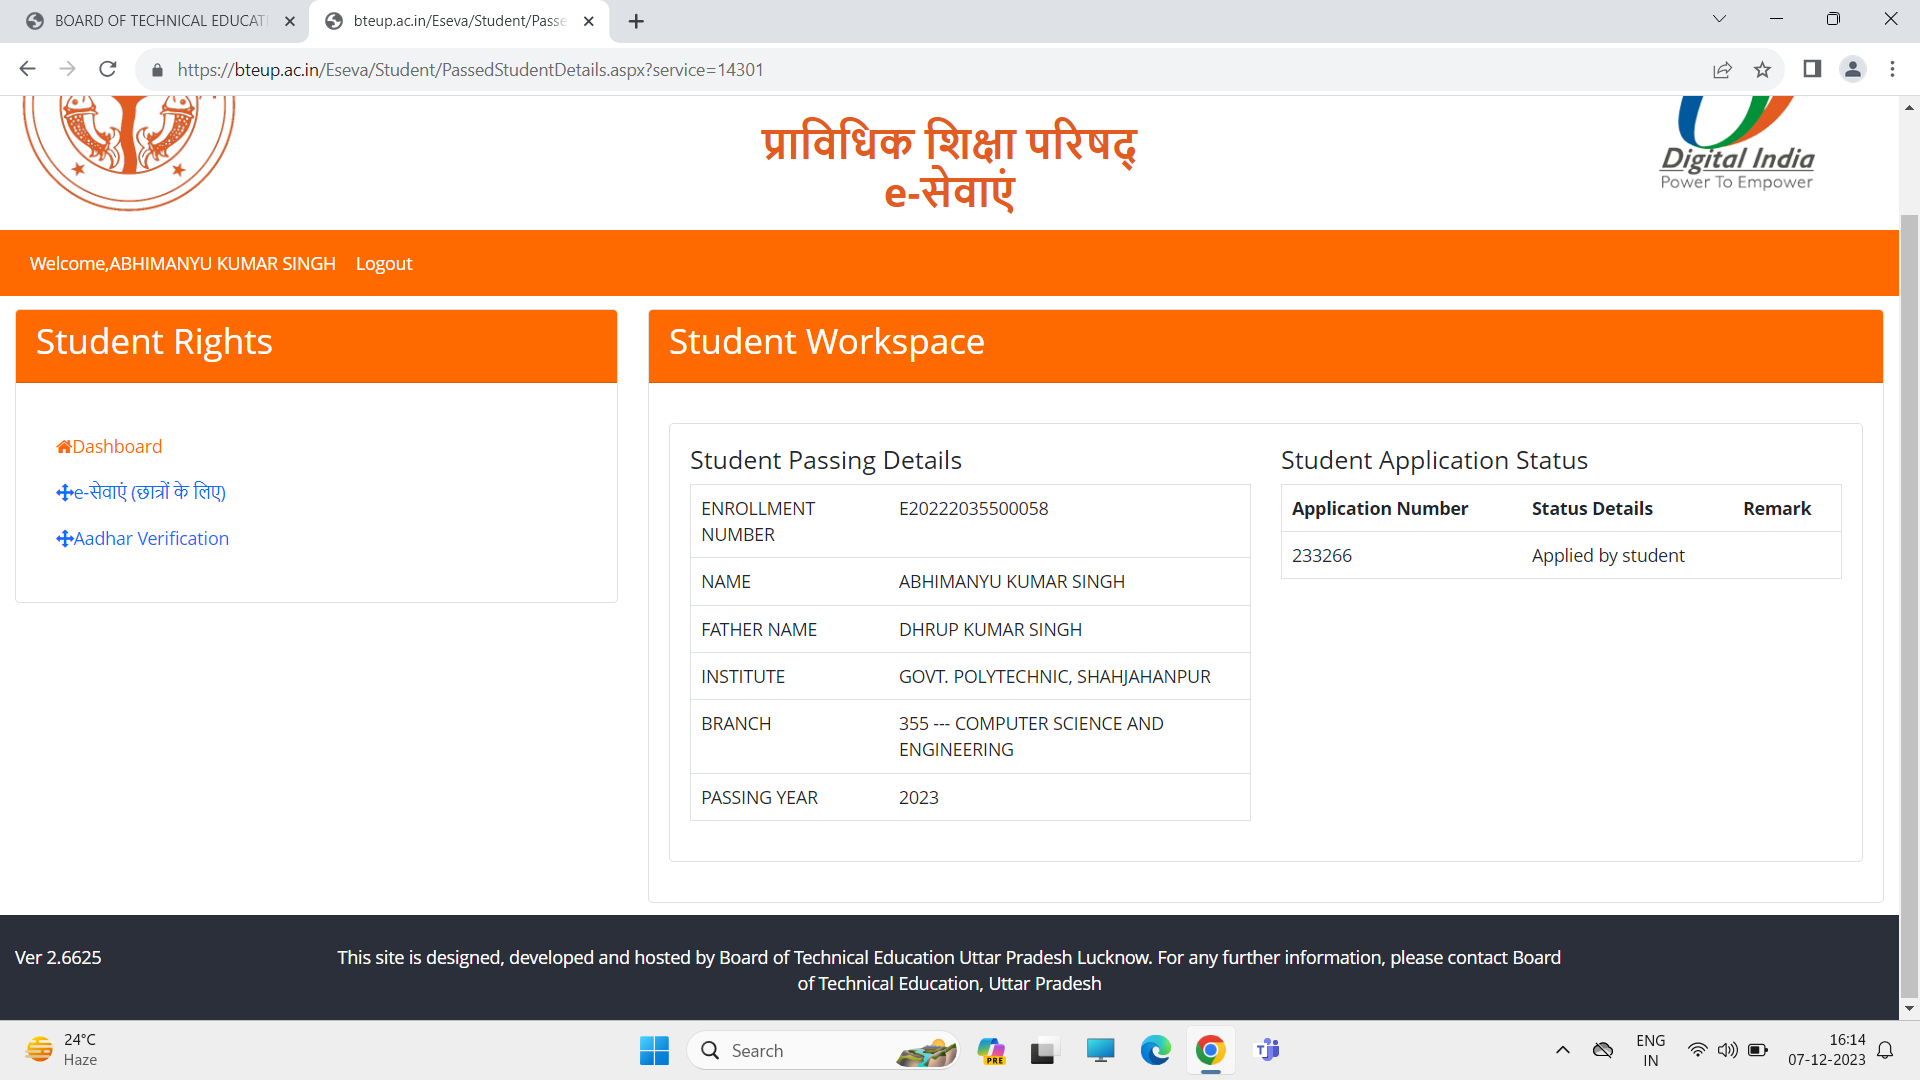Click the Digital India logo

1737,143
